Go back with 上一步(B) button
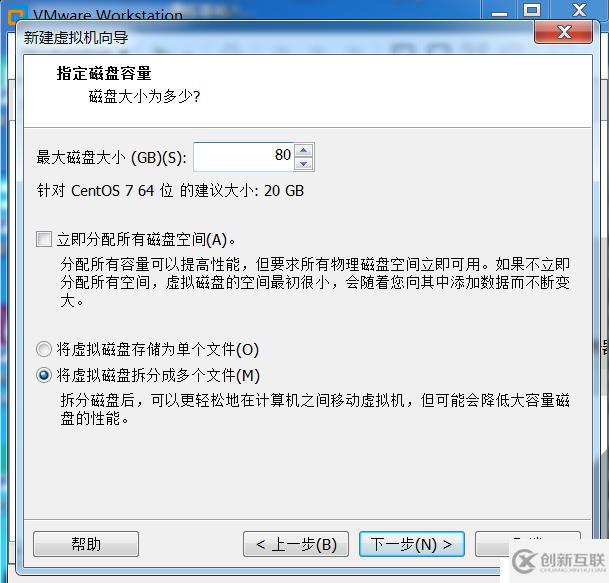 point(296,544)
